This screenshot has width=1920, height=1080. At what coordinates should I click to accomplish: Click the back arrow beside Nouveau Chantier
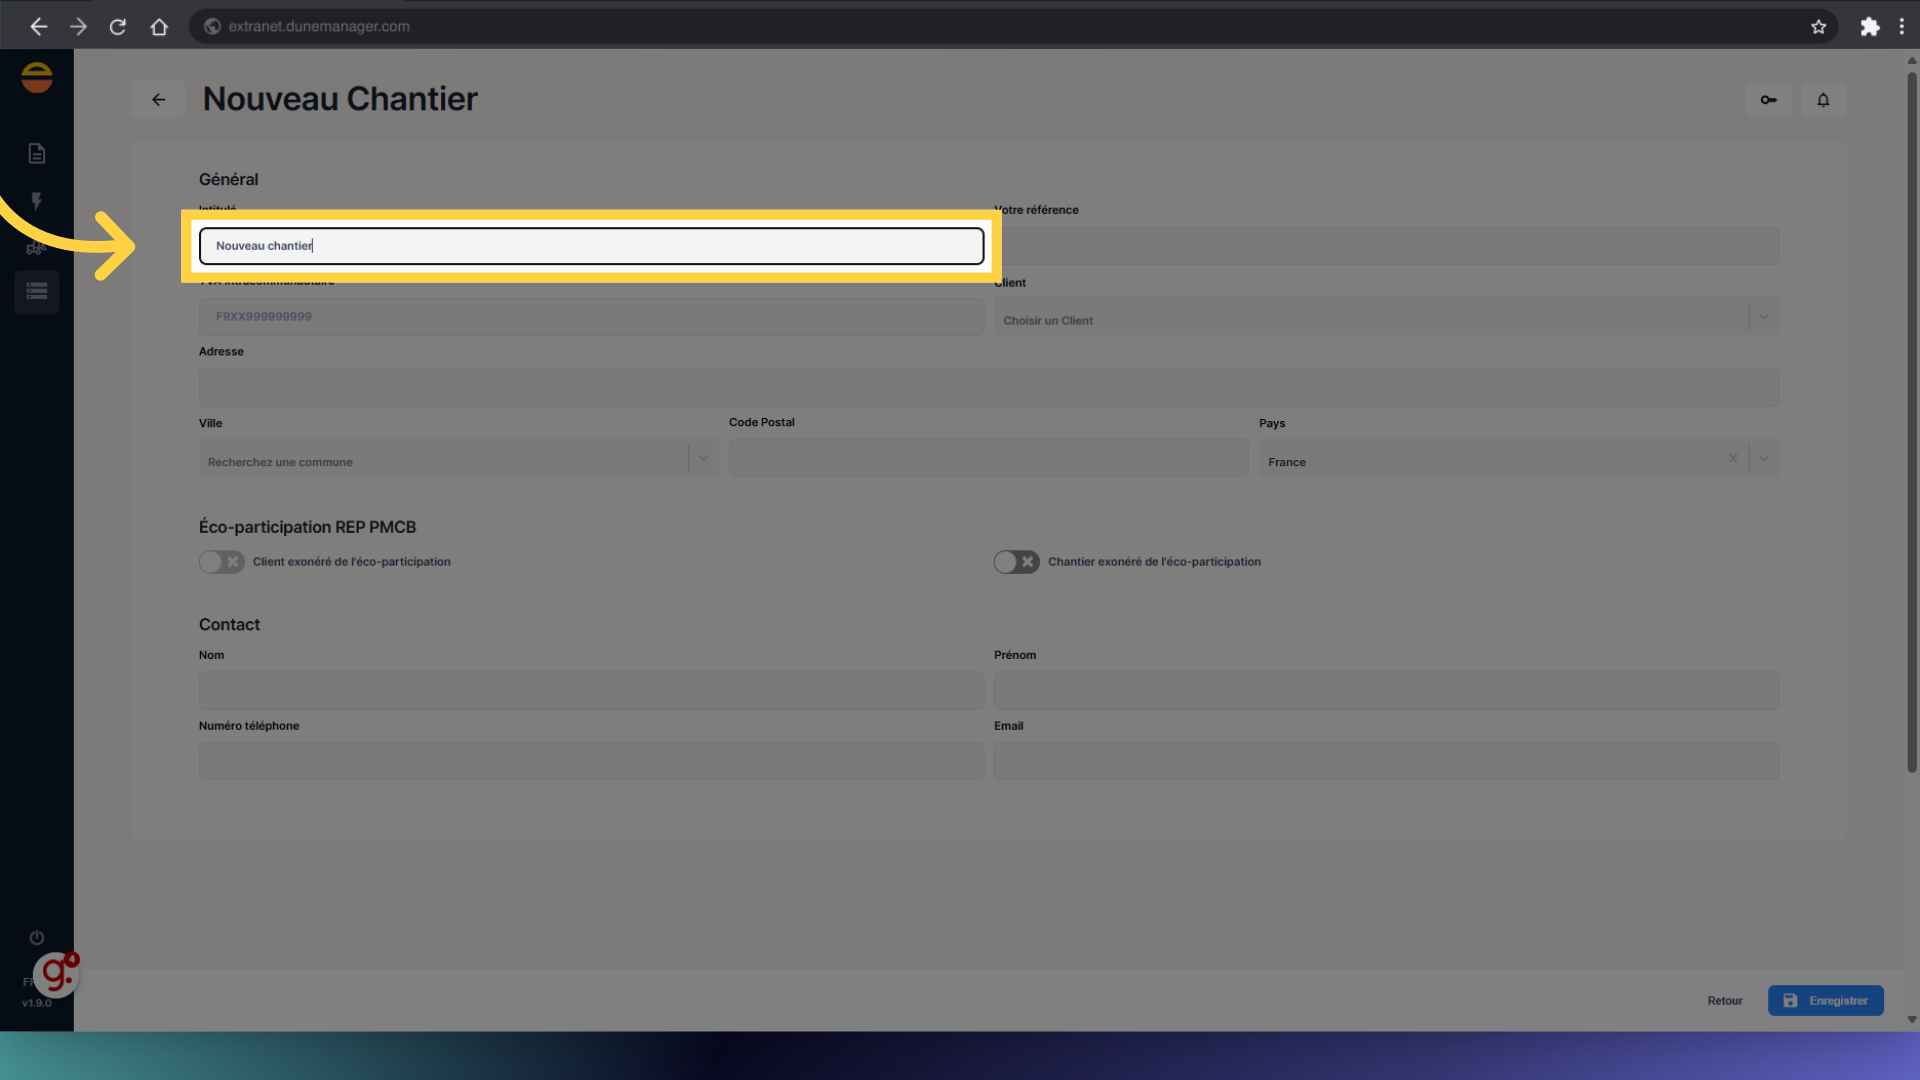tap(158, 100)
